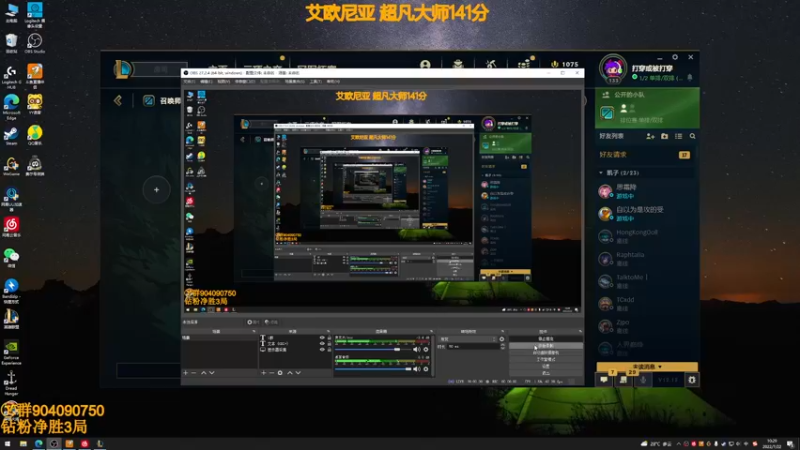Image resolution: width=800 pixels, height=450 pixels.
Task: Open OBS 视图 menu
Action: 223,82
